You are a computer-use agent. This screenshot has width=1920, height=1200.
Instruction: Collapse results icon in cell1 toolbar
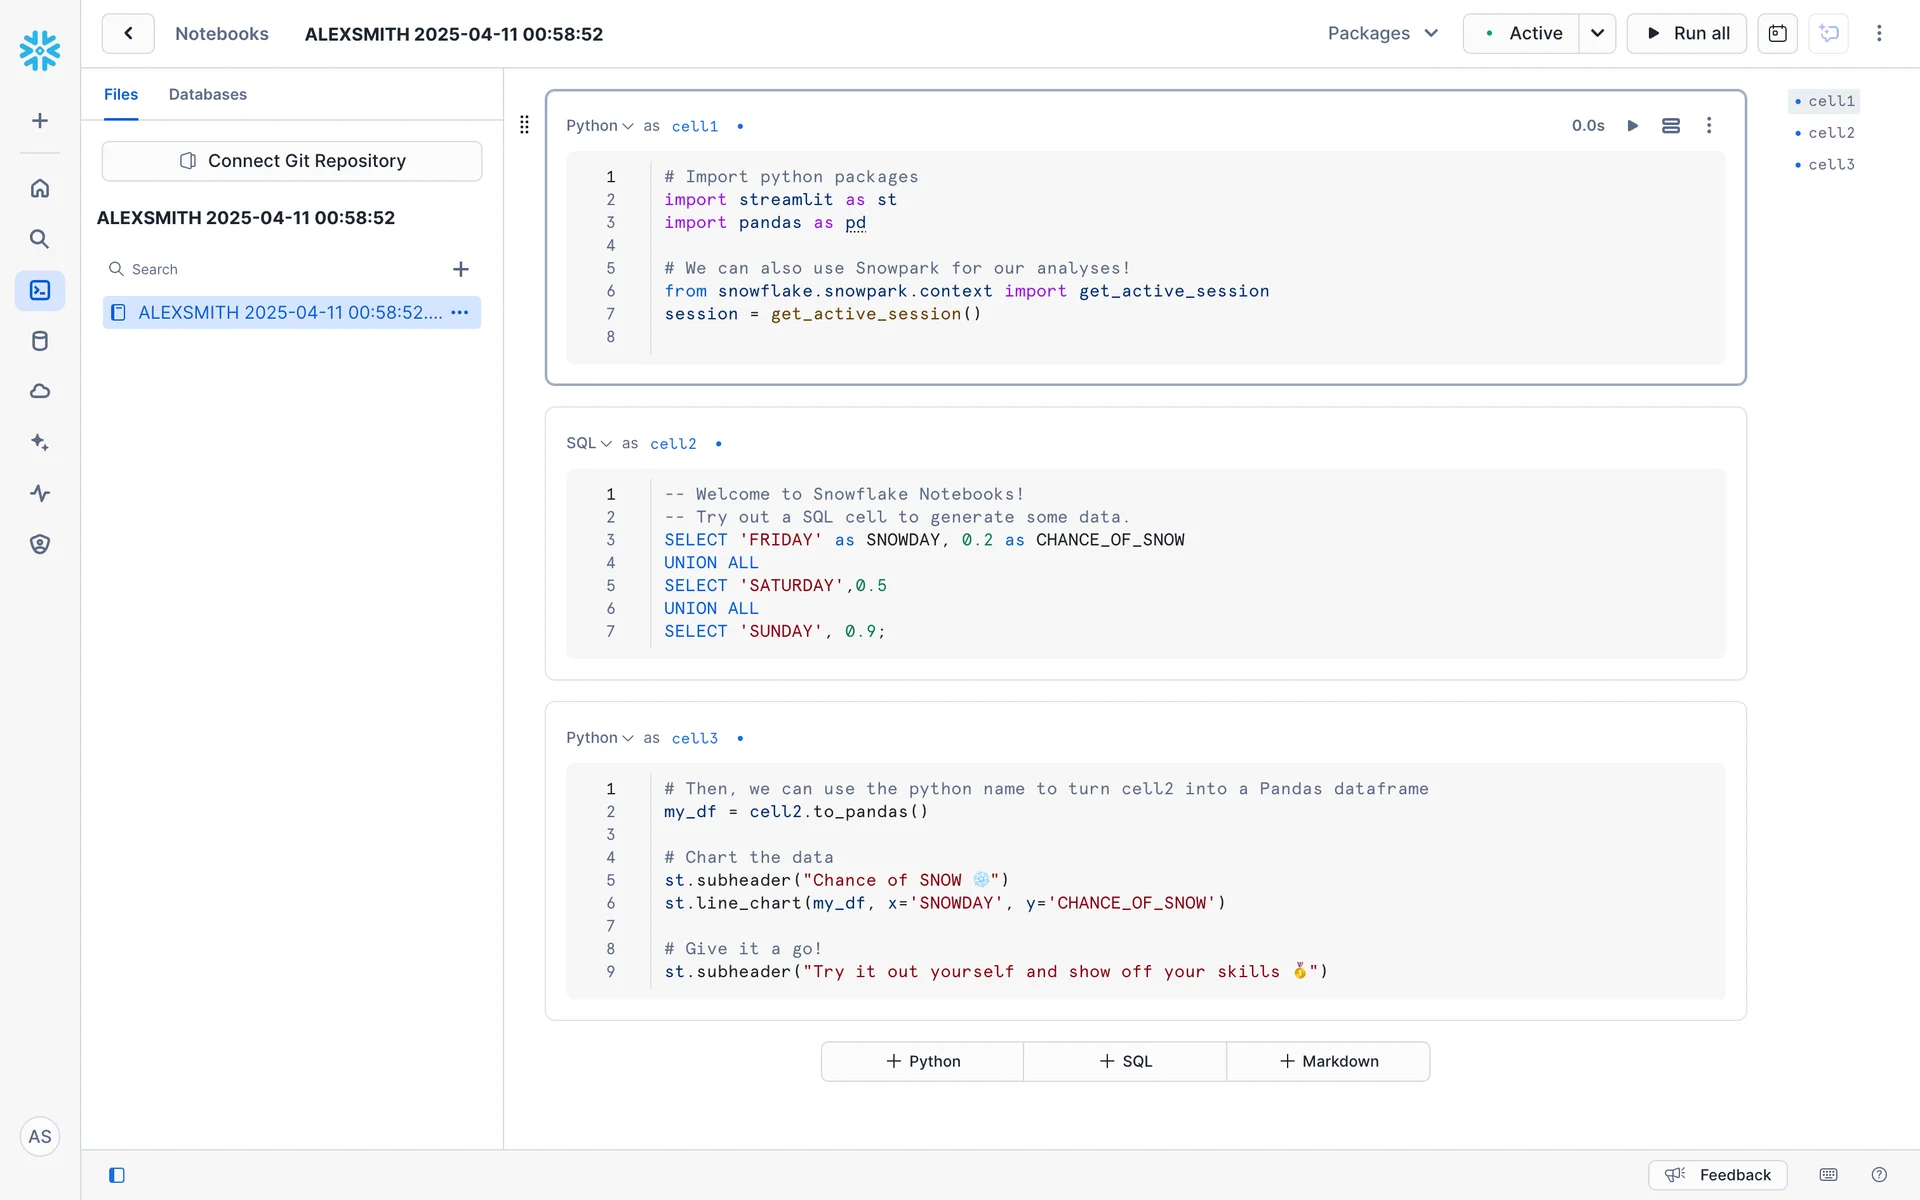tap(1671, 126)
